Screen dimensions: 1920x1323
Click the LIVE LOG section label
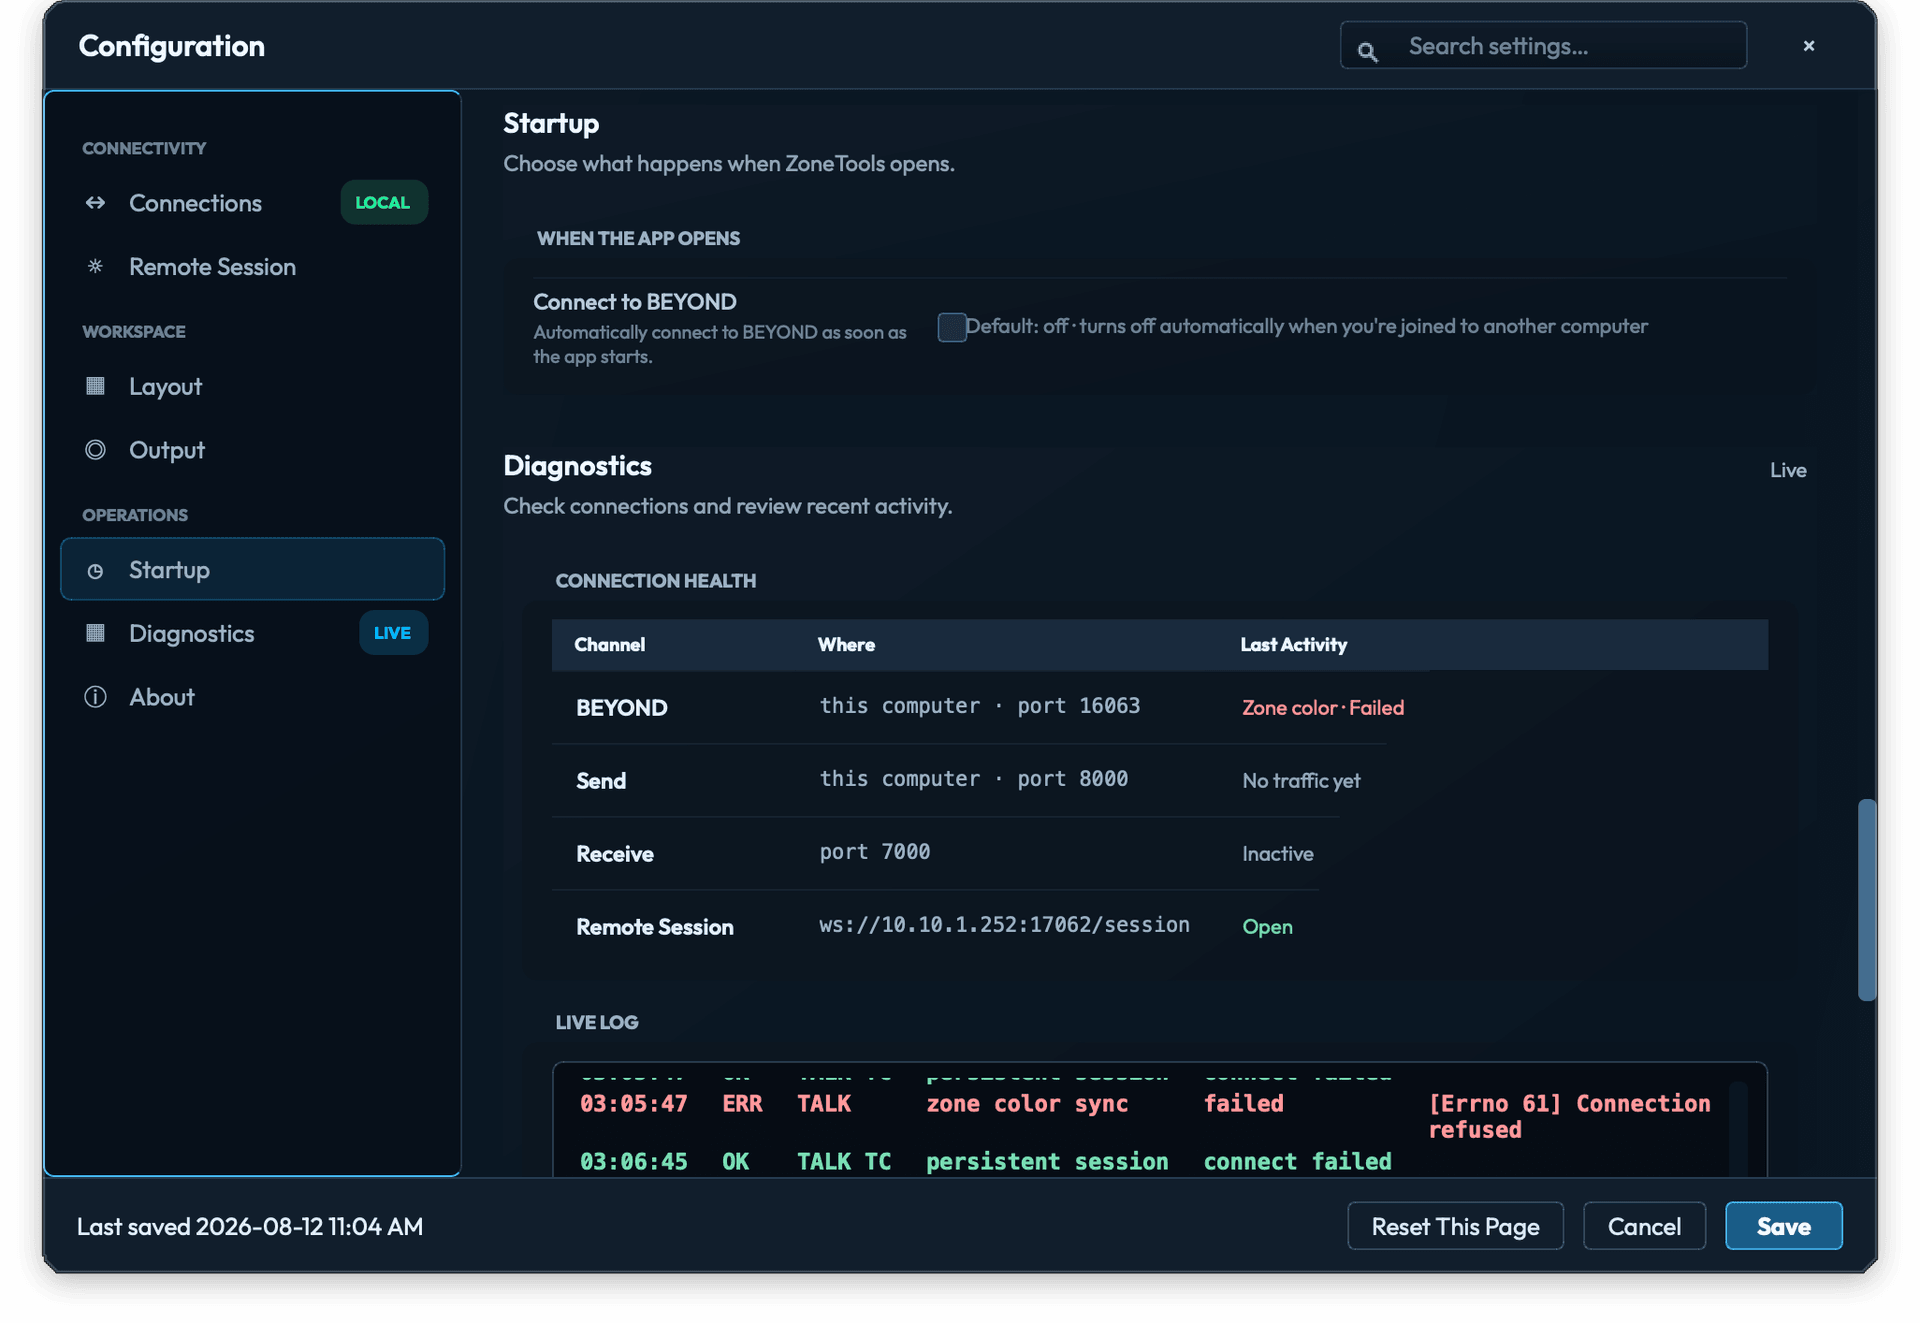tap(597, 1022)
